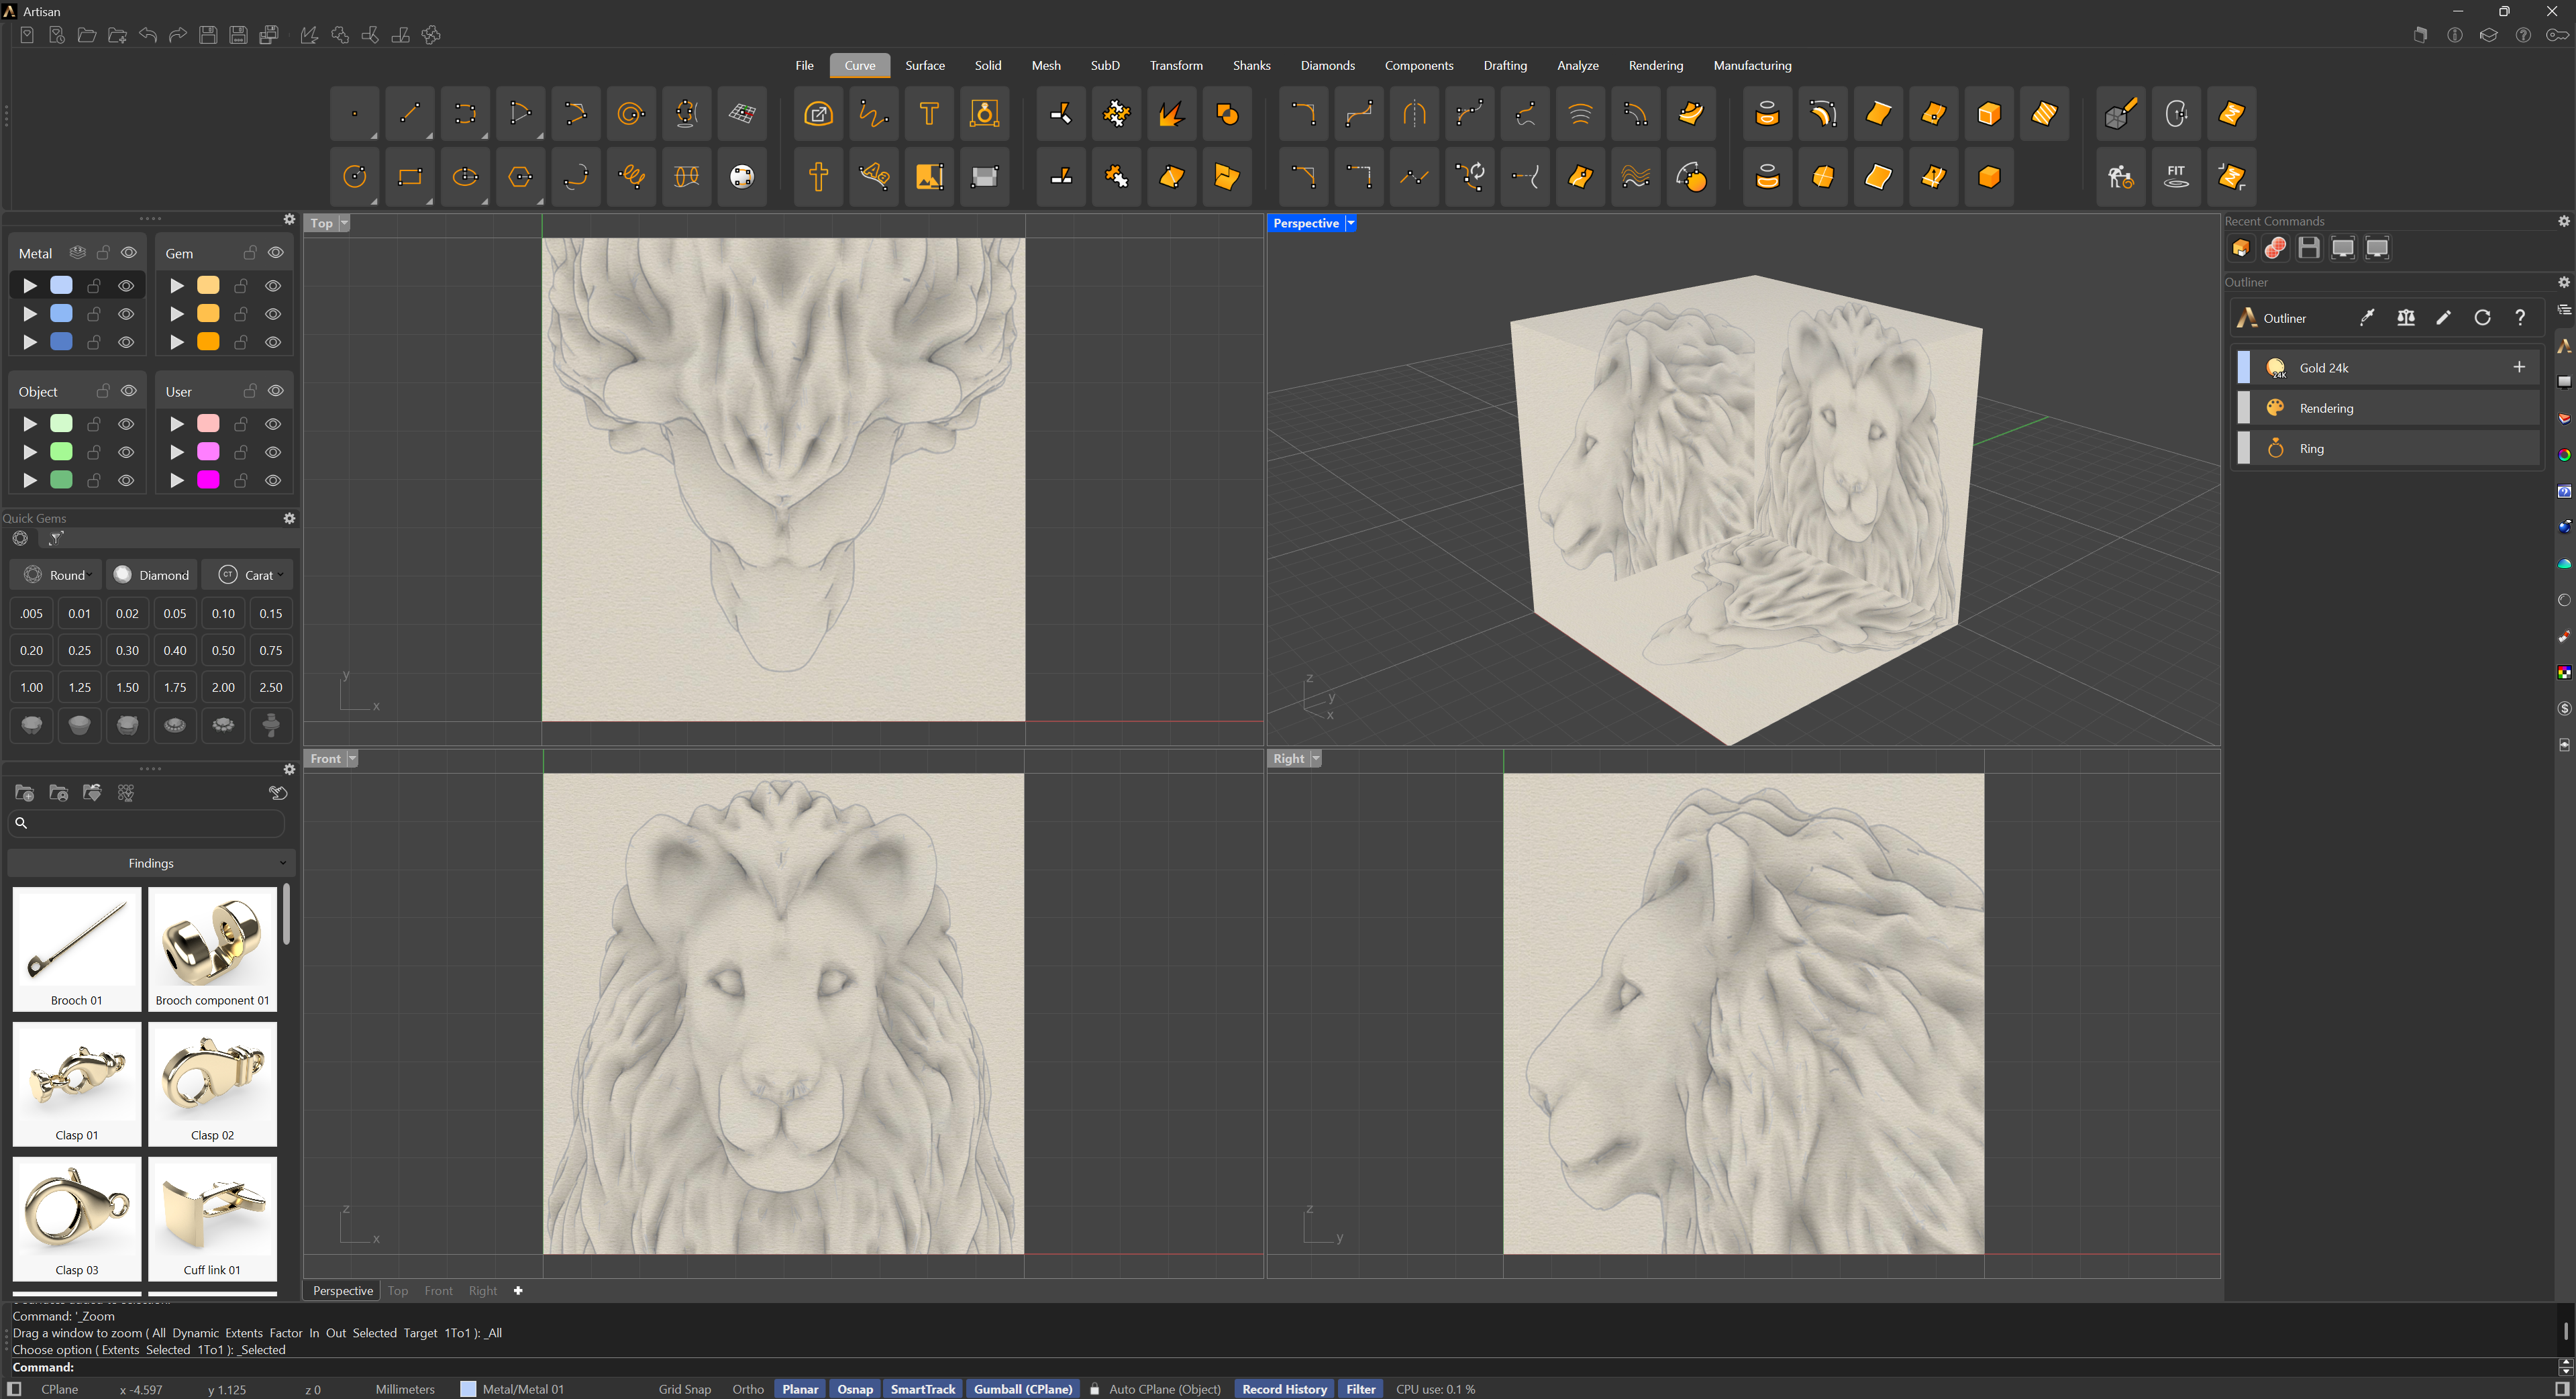
Task: Click the Outliner eyedropper icon
Action: (2366, 318)
